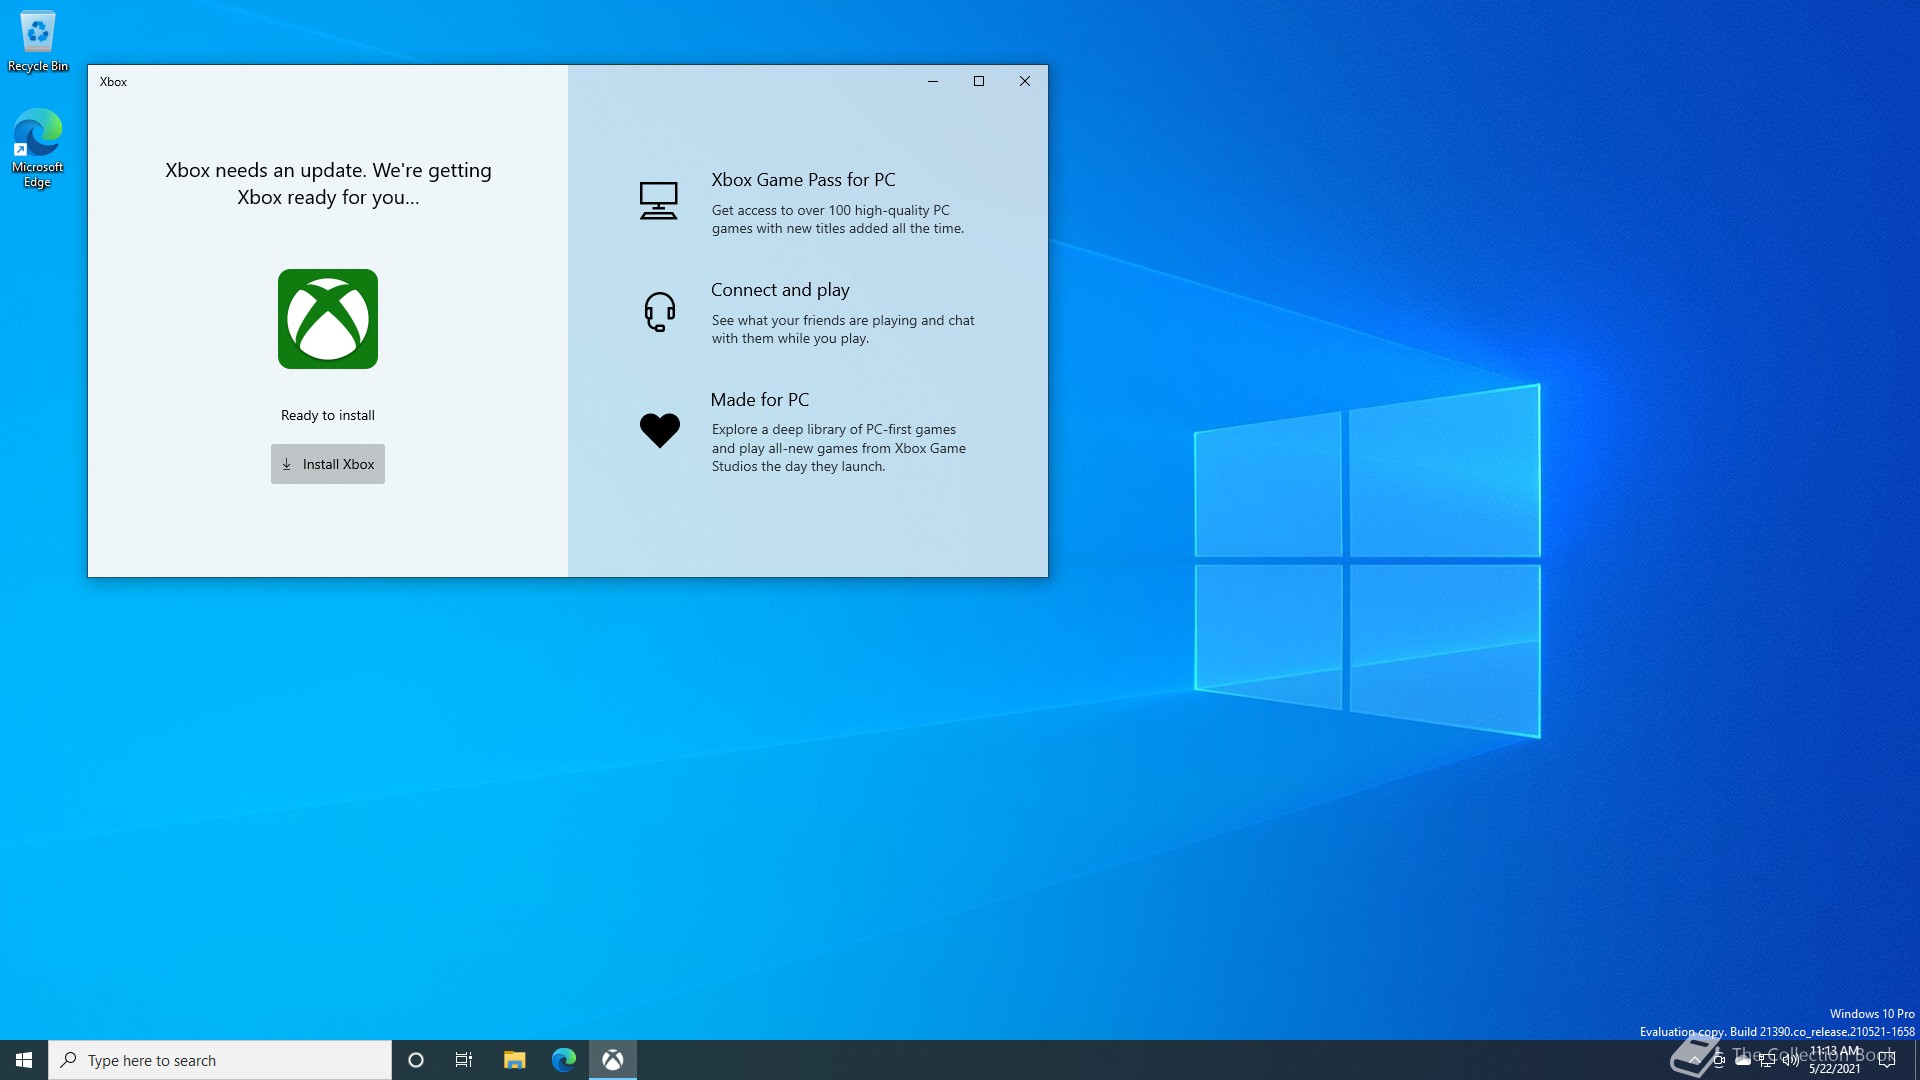Open the network status tray icon
Screen dimensions: 1920x1080
click(1767, 1060)
